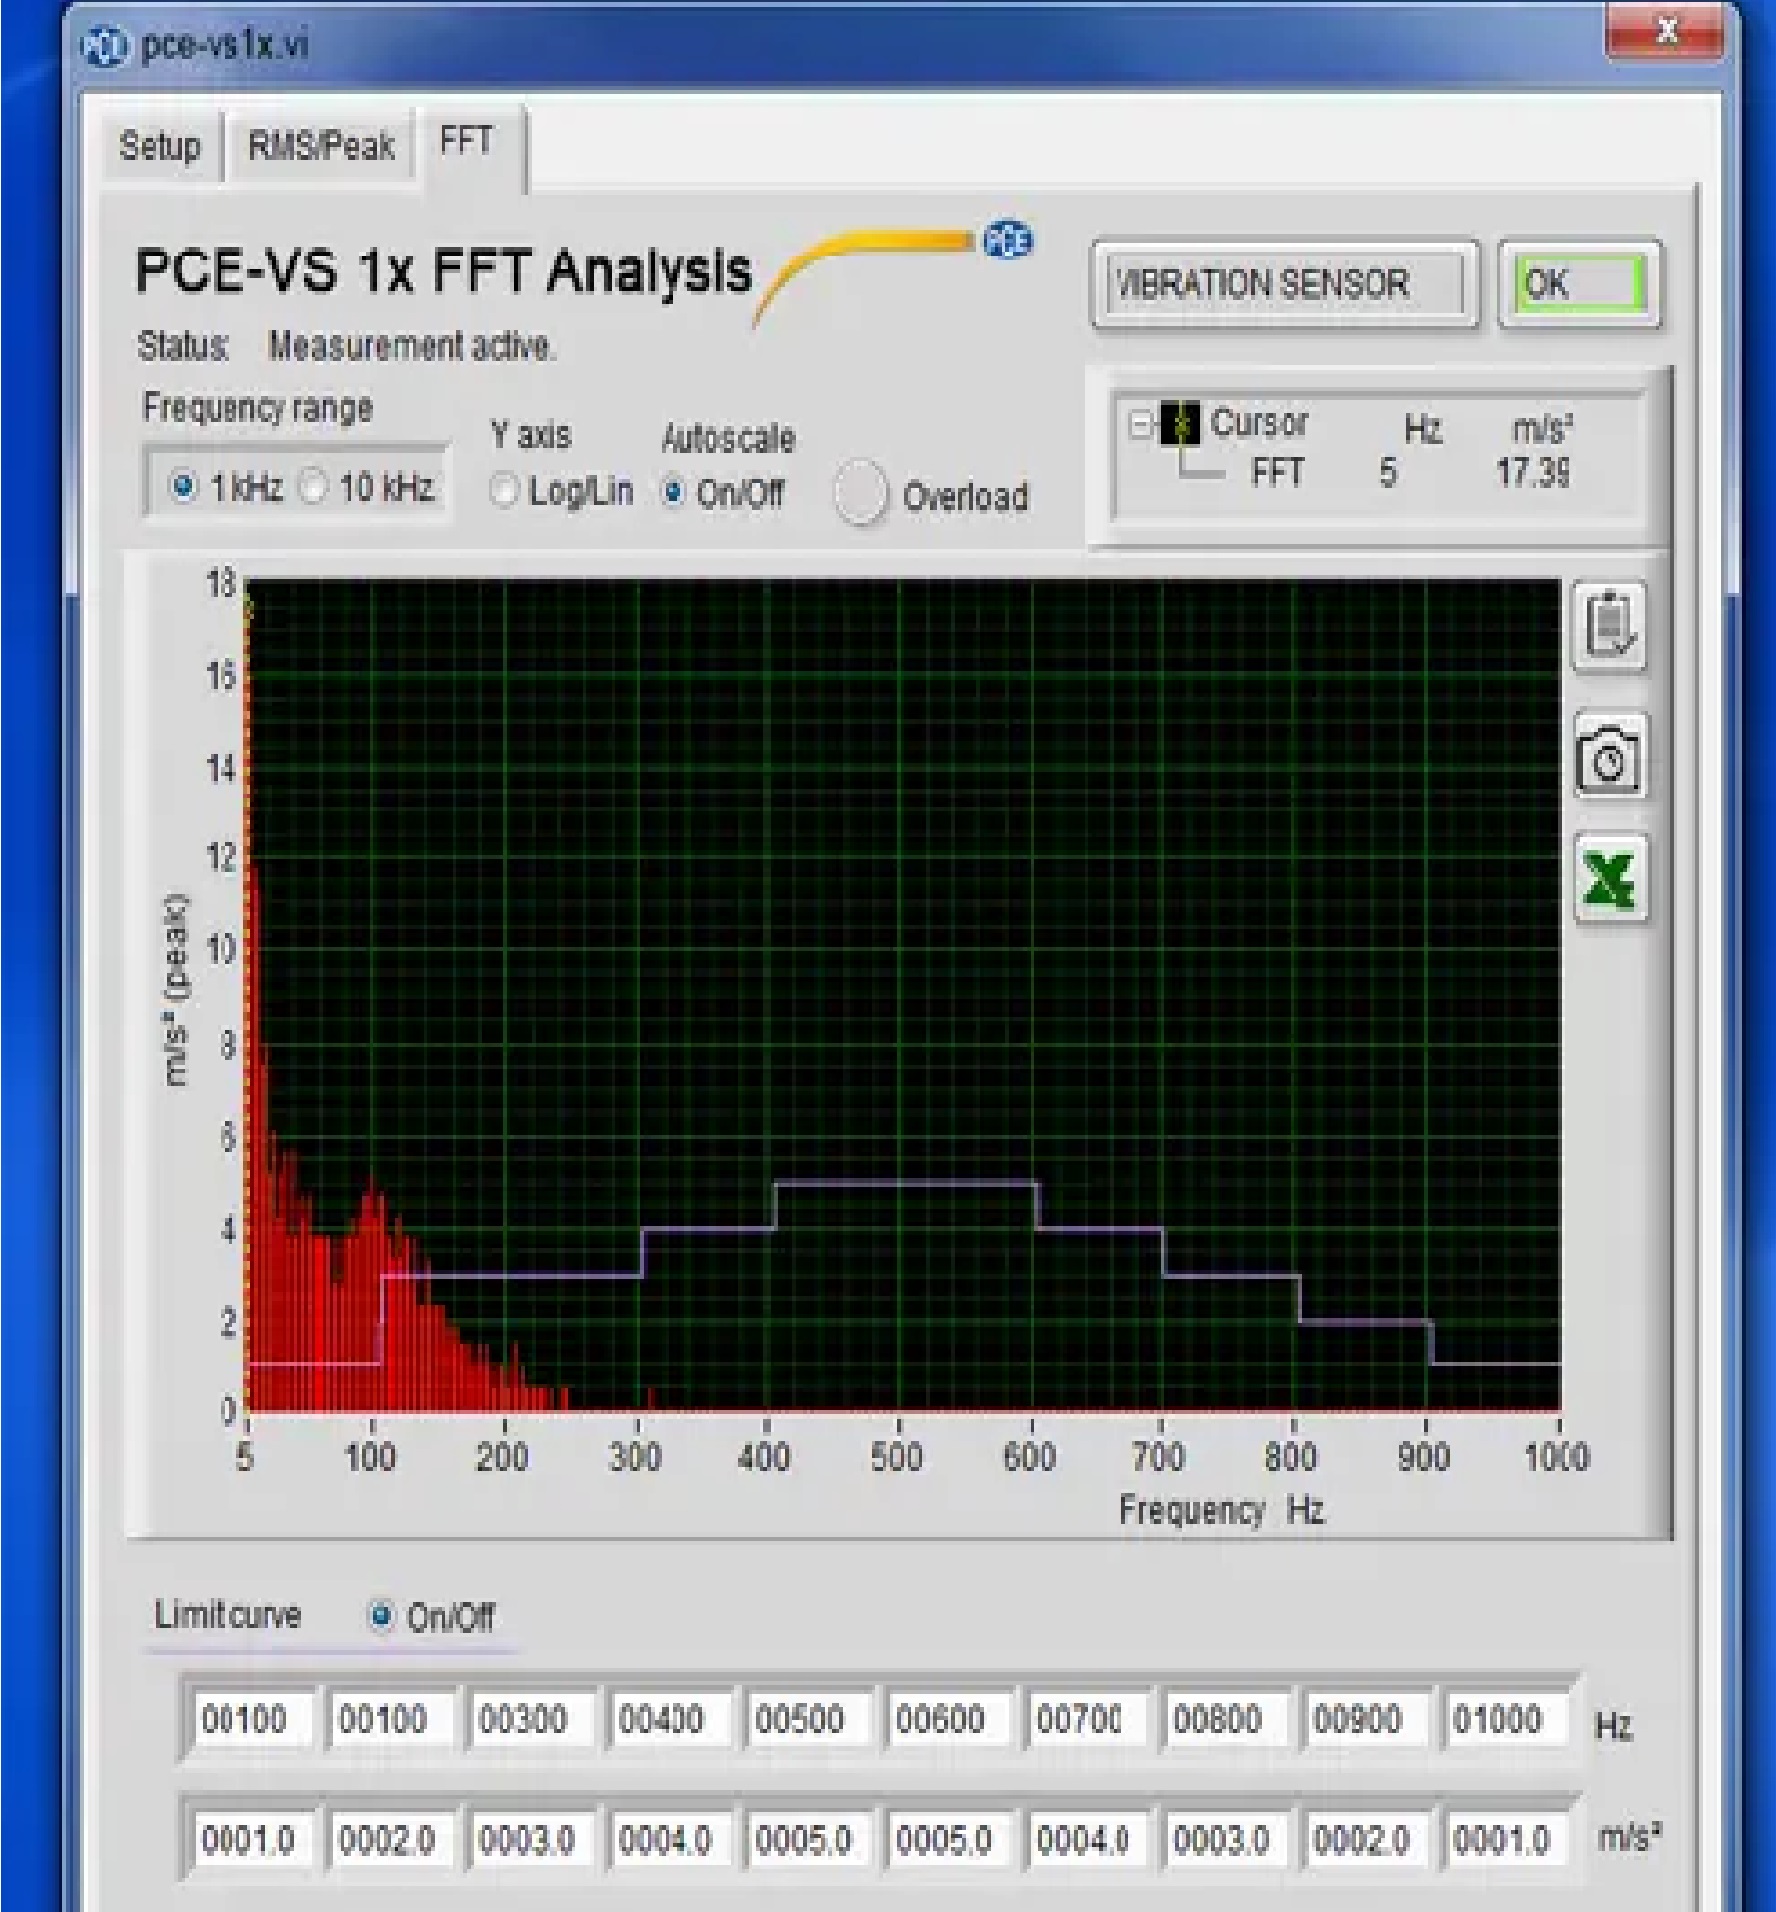Click the FFT row in cursor legend
The image size is (1776, 1912).
(1276, 472)
